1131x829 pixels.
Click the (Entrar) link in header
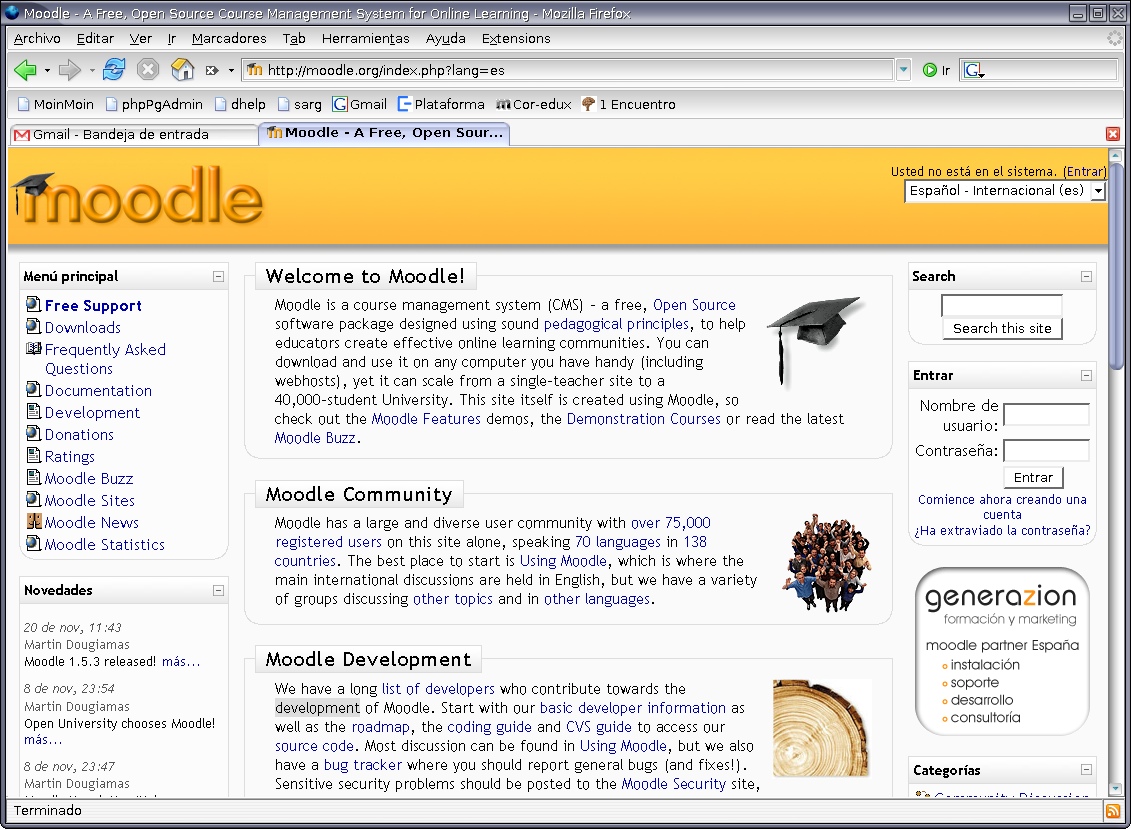pos(1084,172)
